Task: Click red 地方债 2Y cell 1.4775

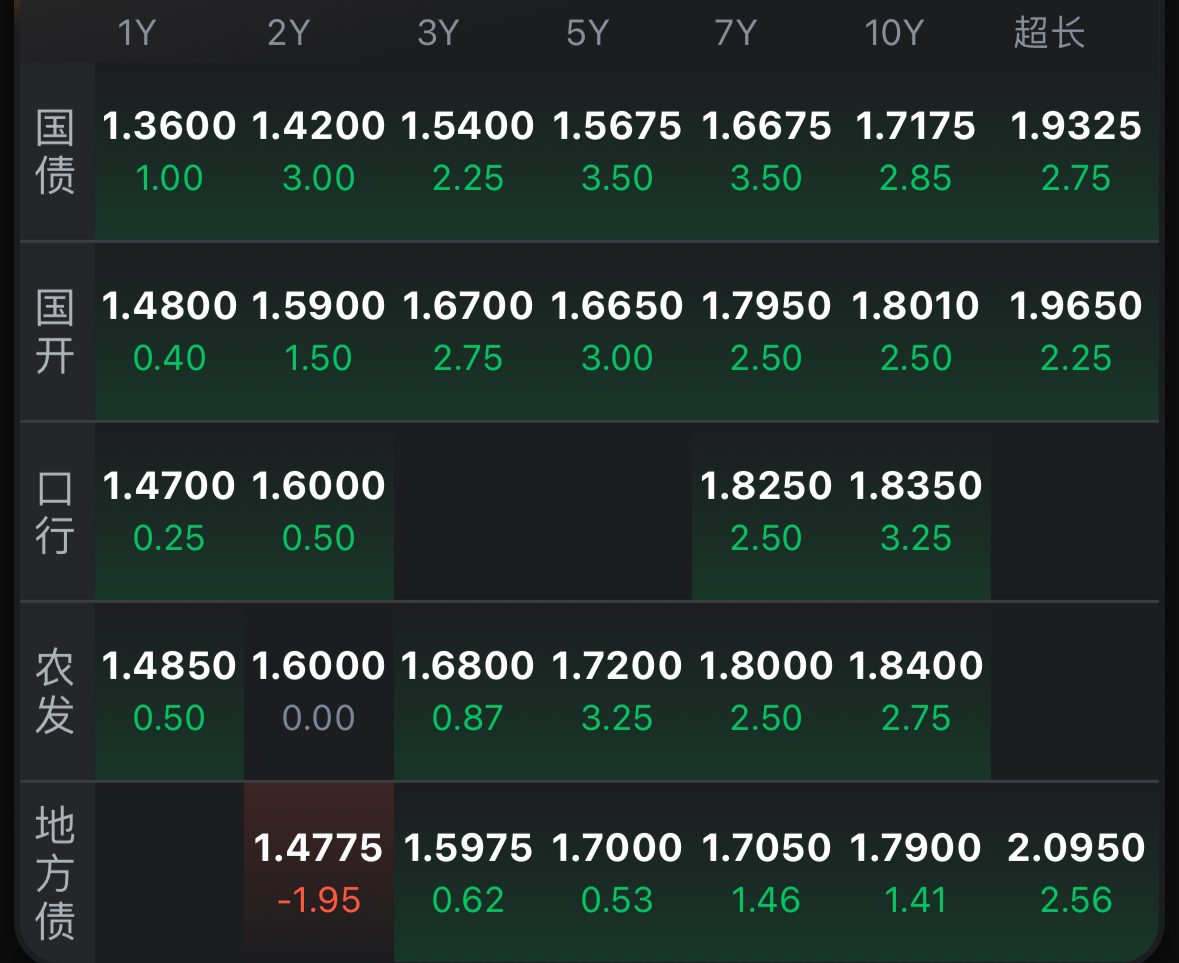Action: coord(319,873)
